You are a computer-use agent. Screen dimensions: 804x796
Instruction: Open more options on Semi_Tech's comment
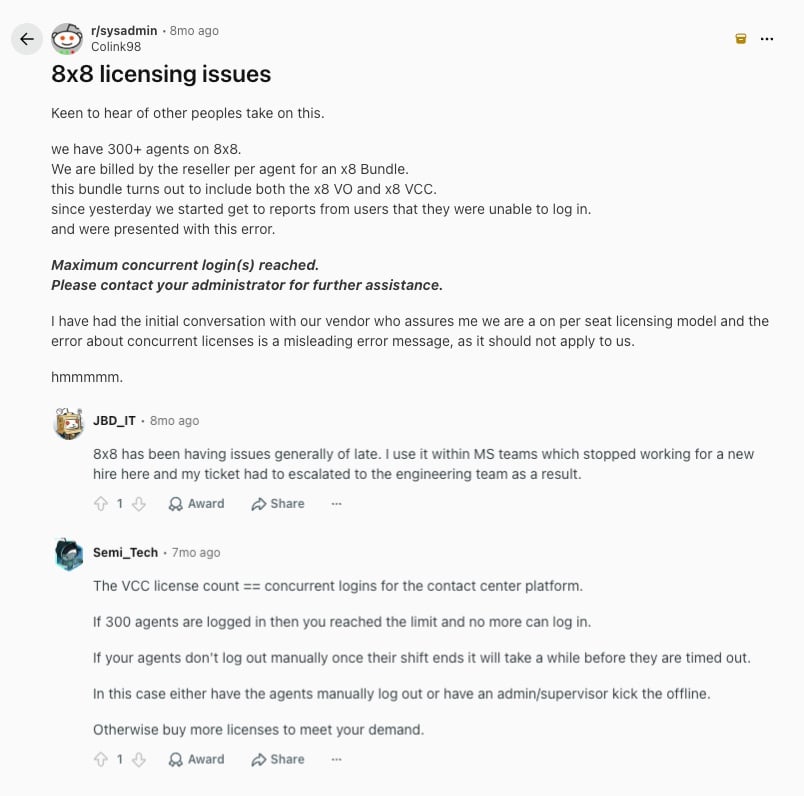(x=336, y=759)
